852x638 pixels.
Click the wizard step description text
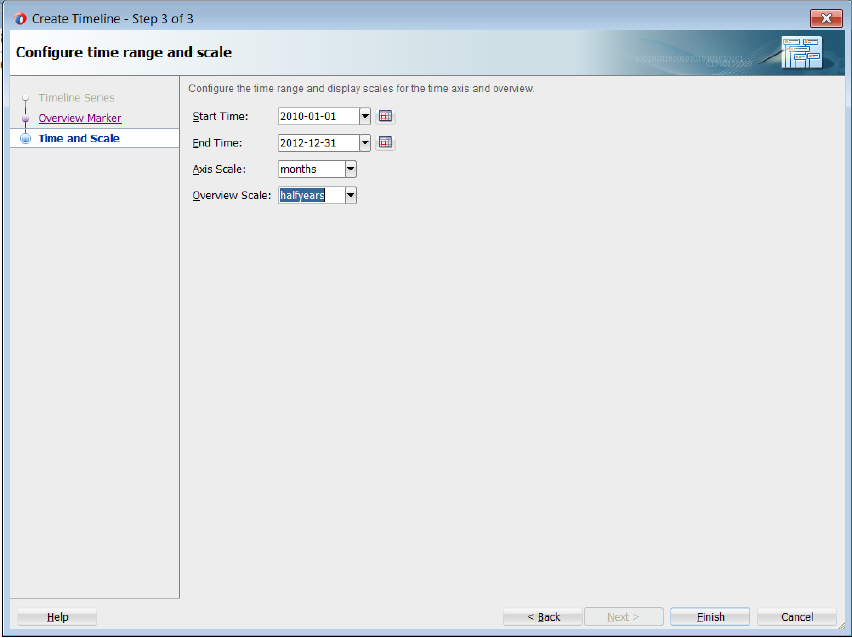361,88
